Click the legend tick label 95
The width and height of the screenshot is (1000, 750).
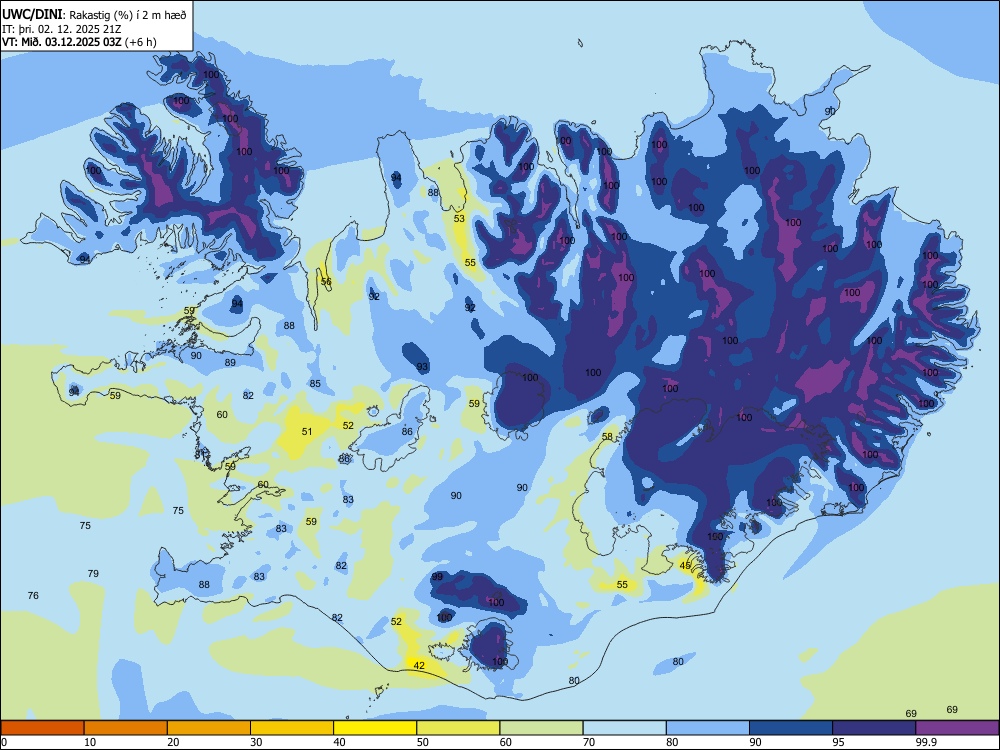tap(839, 742)
